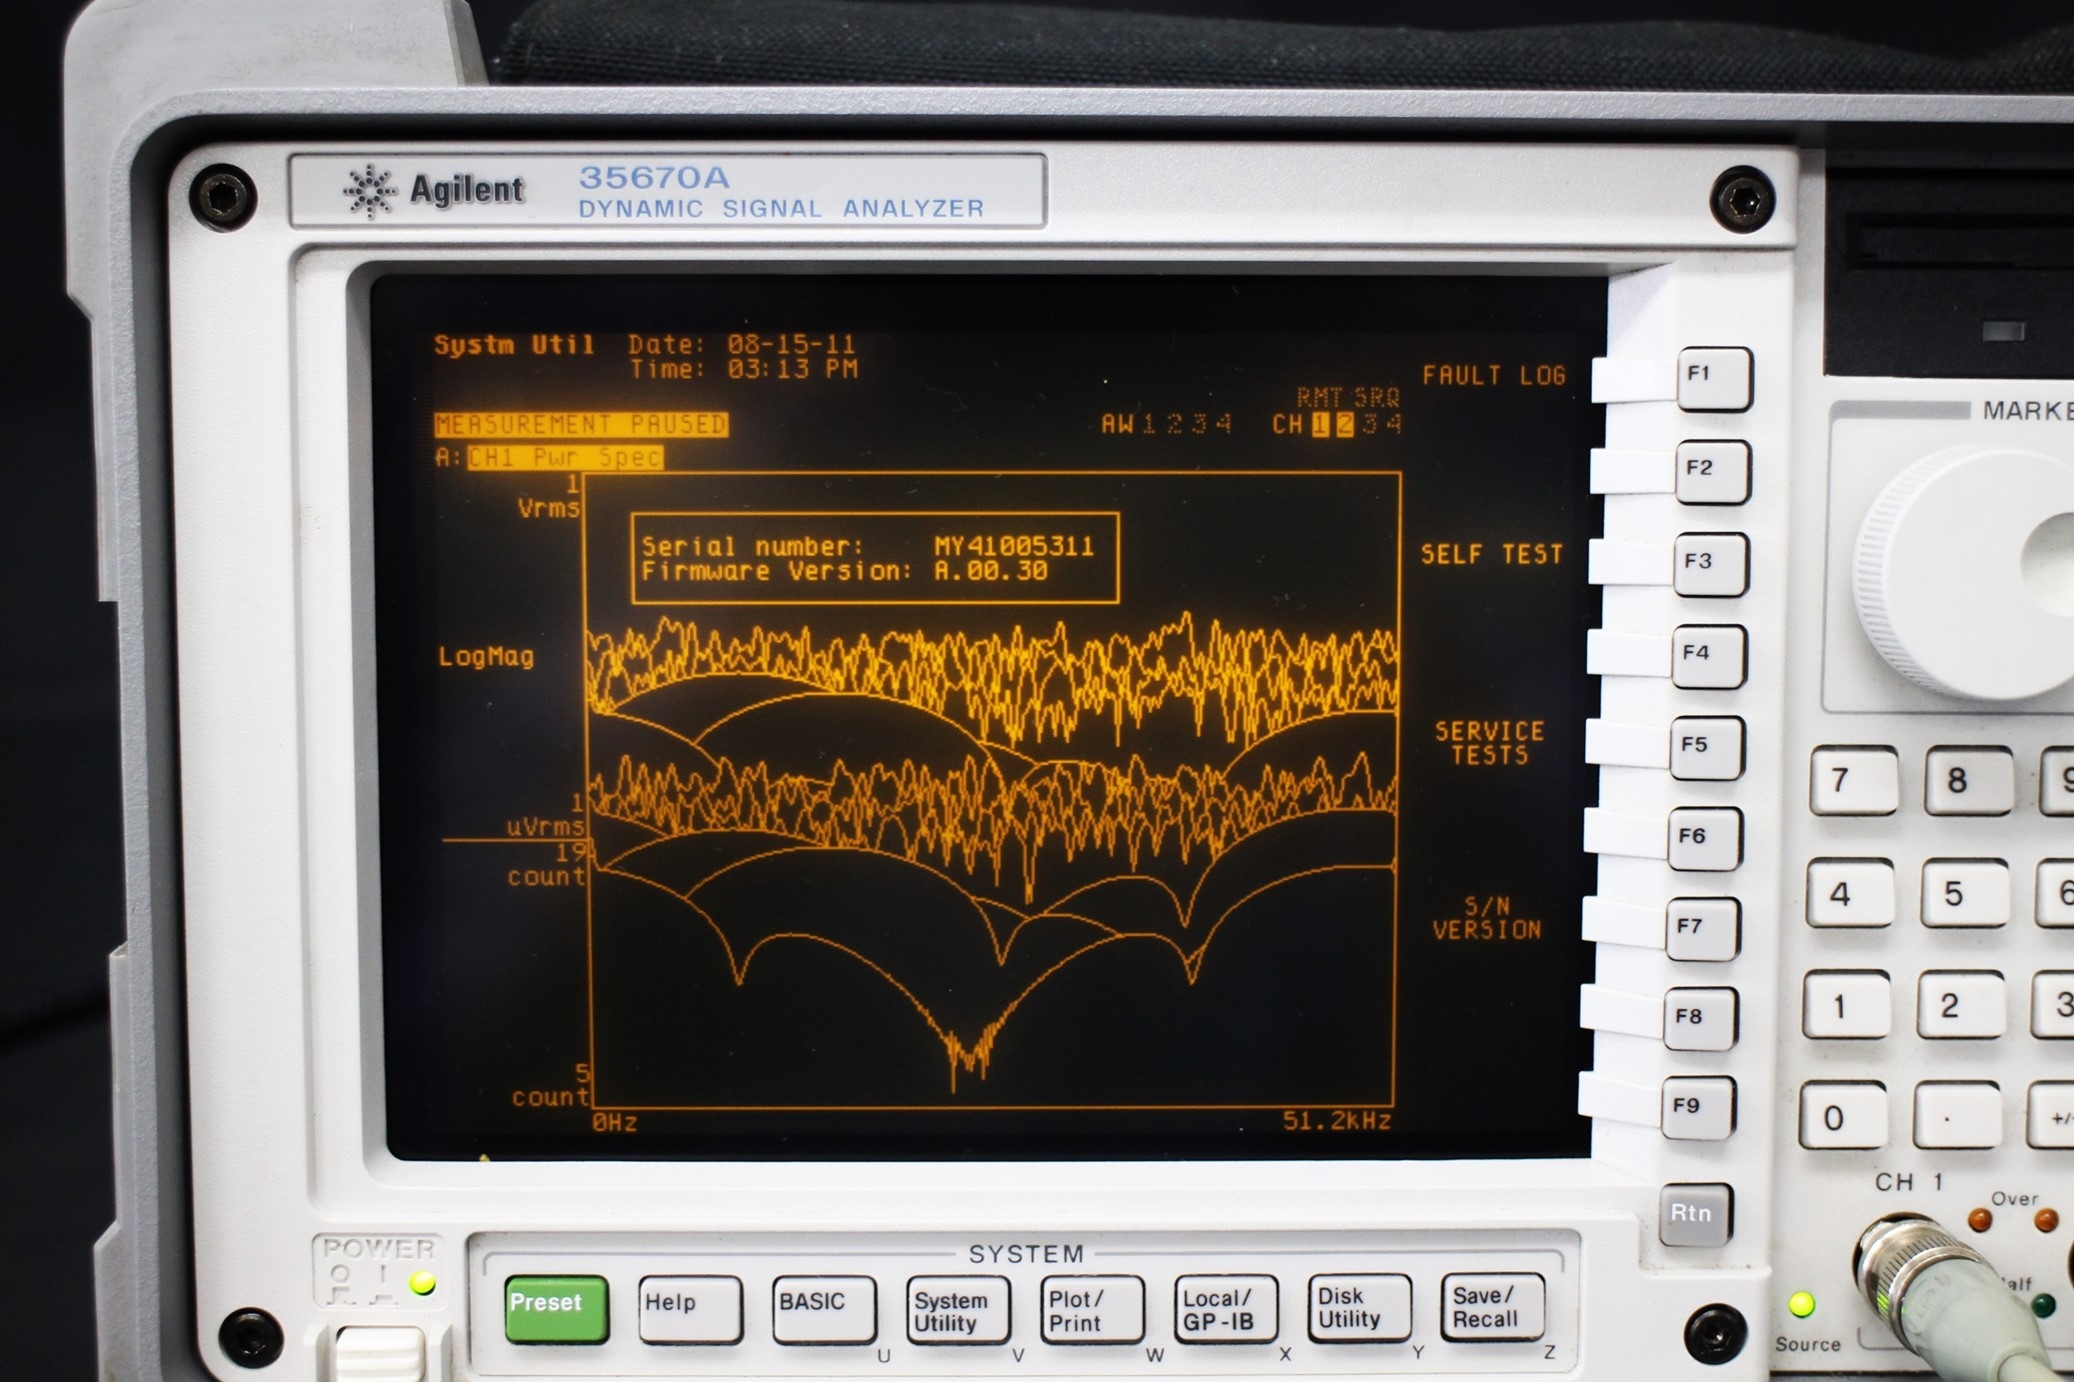Push the F5 softkey for SERVICE TESTS
The width and height of the screenshot is (2074, 1382).
point(1707,749)
